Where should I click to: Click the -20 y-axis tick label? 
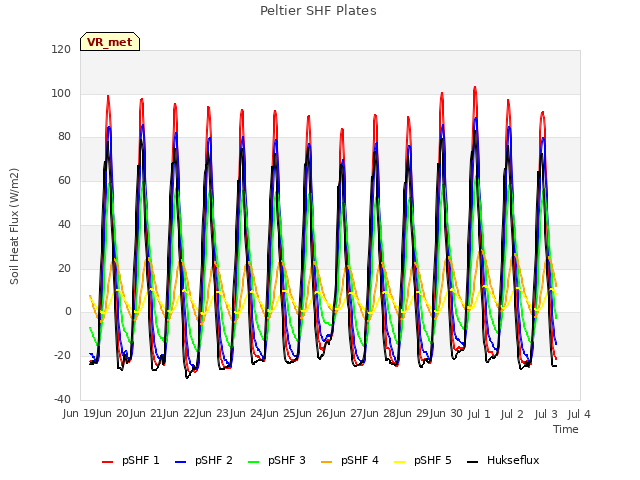62,356
